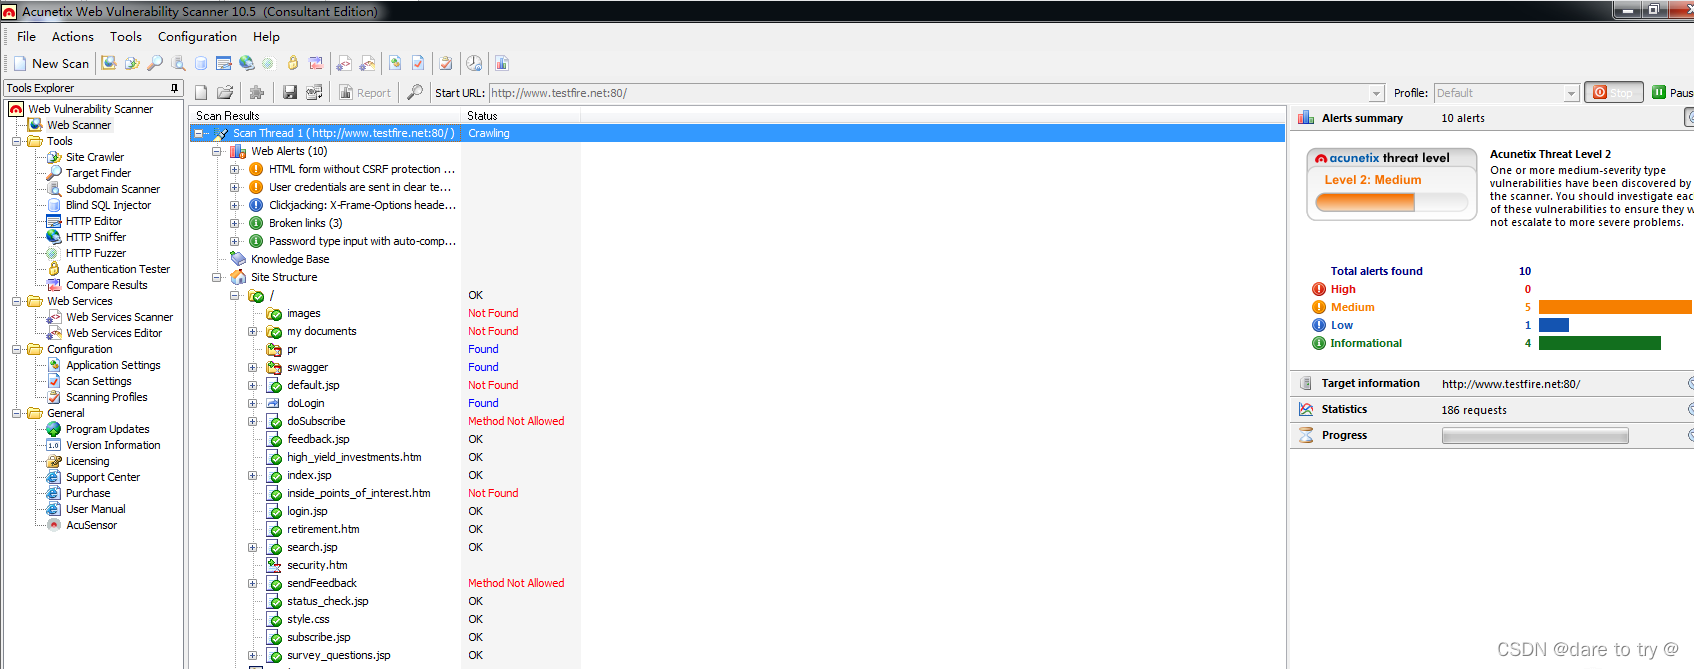Click the reporter bar-chart icon in top toolbar
This screenshot has width=1694, height=669.
point(502,63)
